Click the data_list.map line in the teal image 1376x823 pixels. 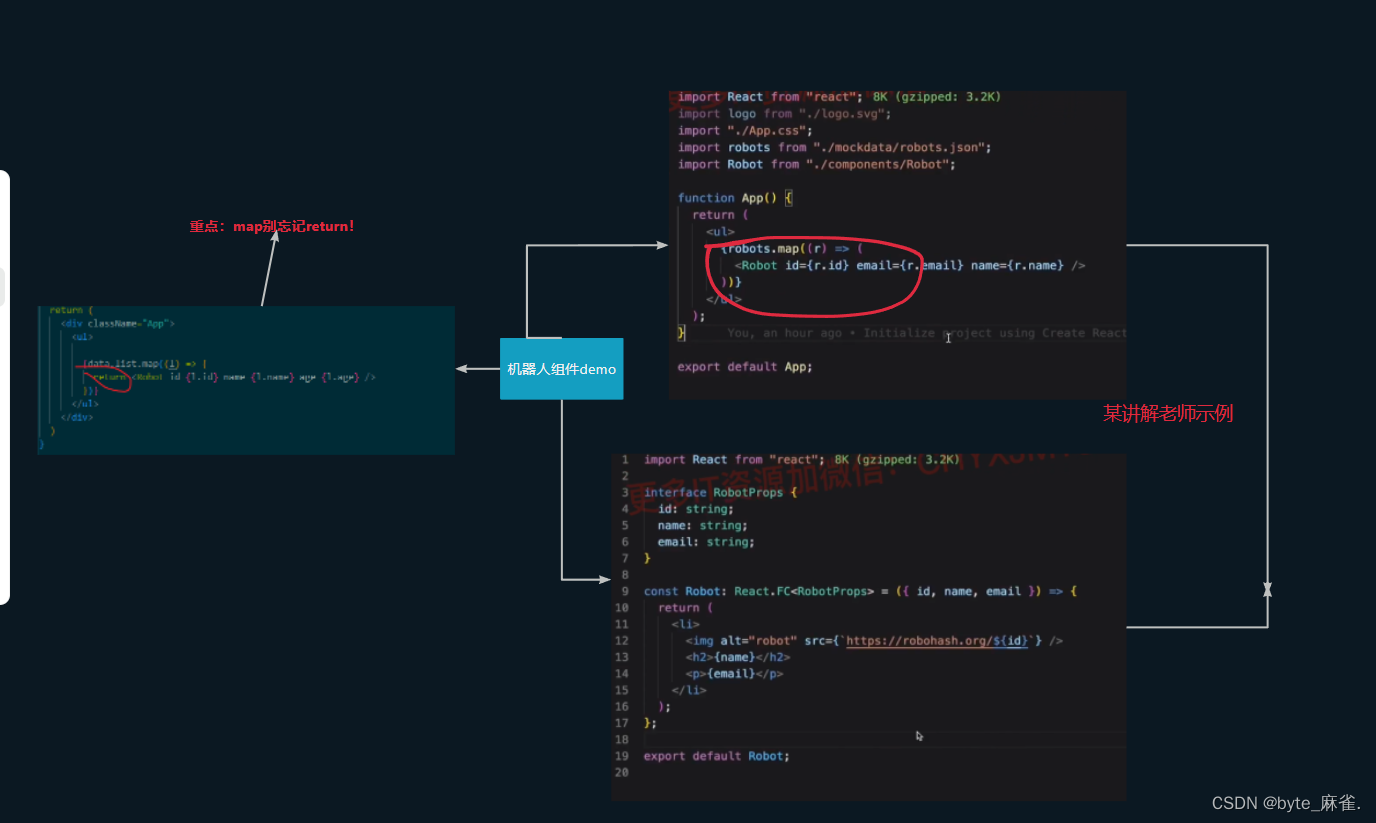[x=144, y=364]
